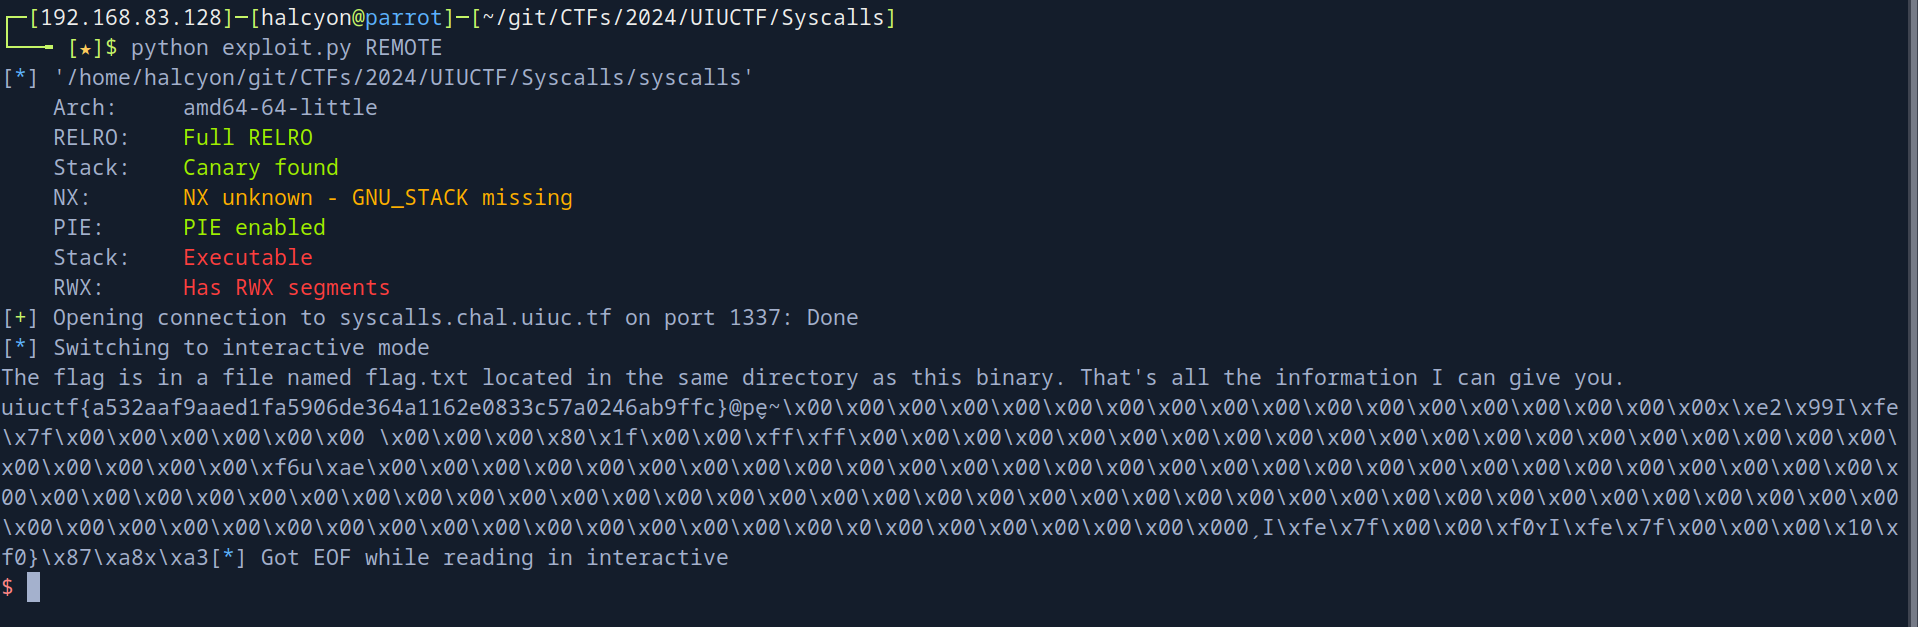Click the halcyon@parrot username text

(x=351, y=18)
